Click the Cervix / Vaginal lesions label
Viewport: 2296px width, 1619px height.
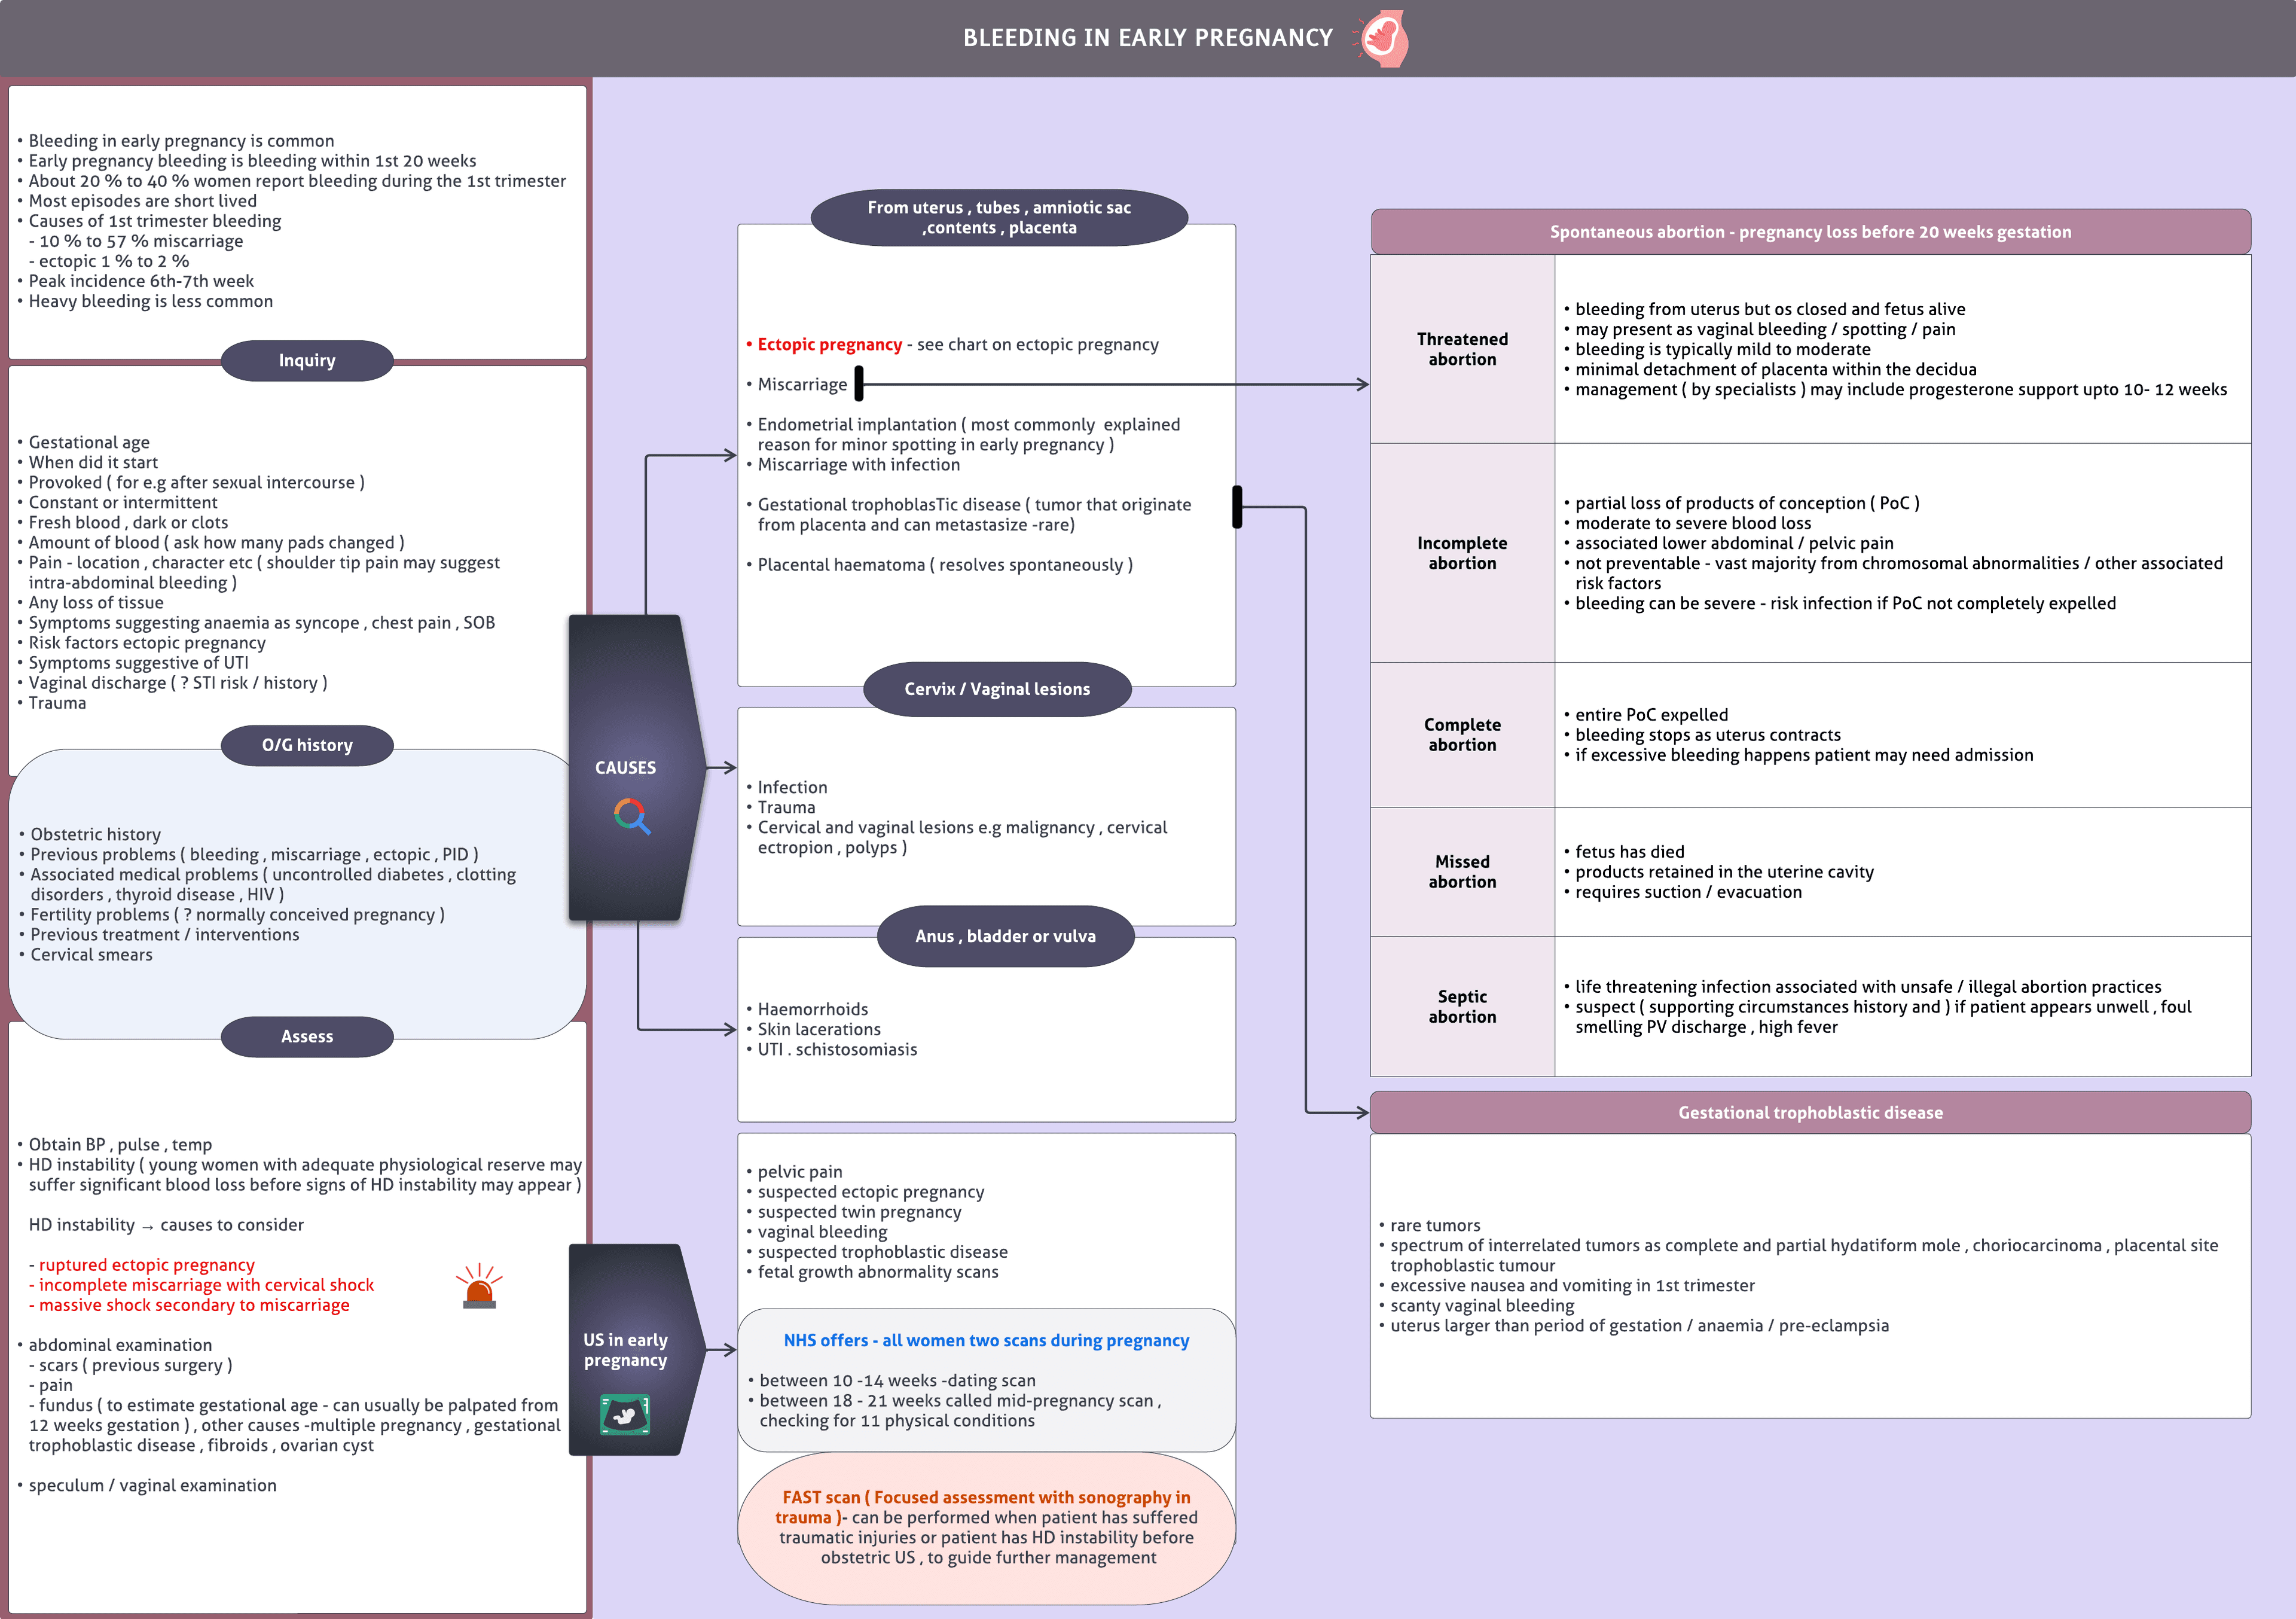[997, 689]
